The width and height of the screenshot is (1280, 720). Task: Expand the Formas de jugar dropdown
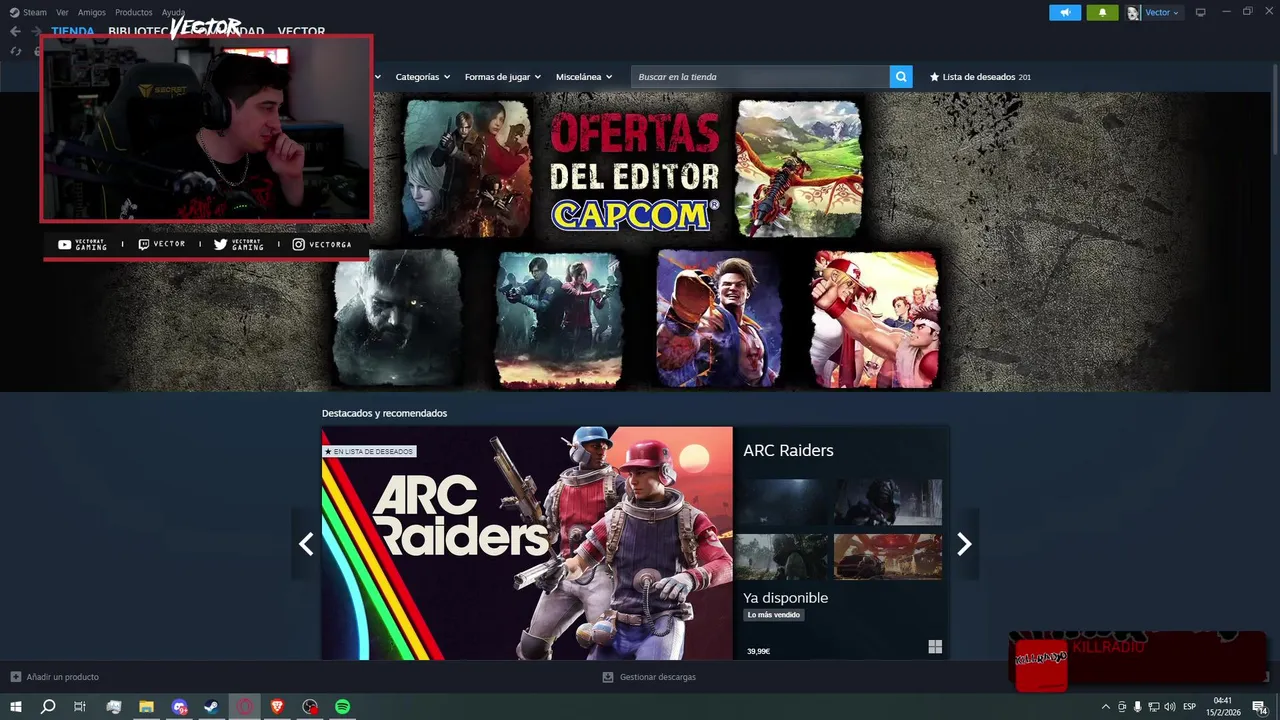[x=502, y=77]
